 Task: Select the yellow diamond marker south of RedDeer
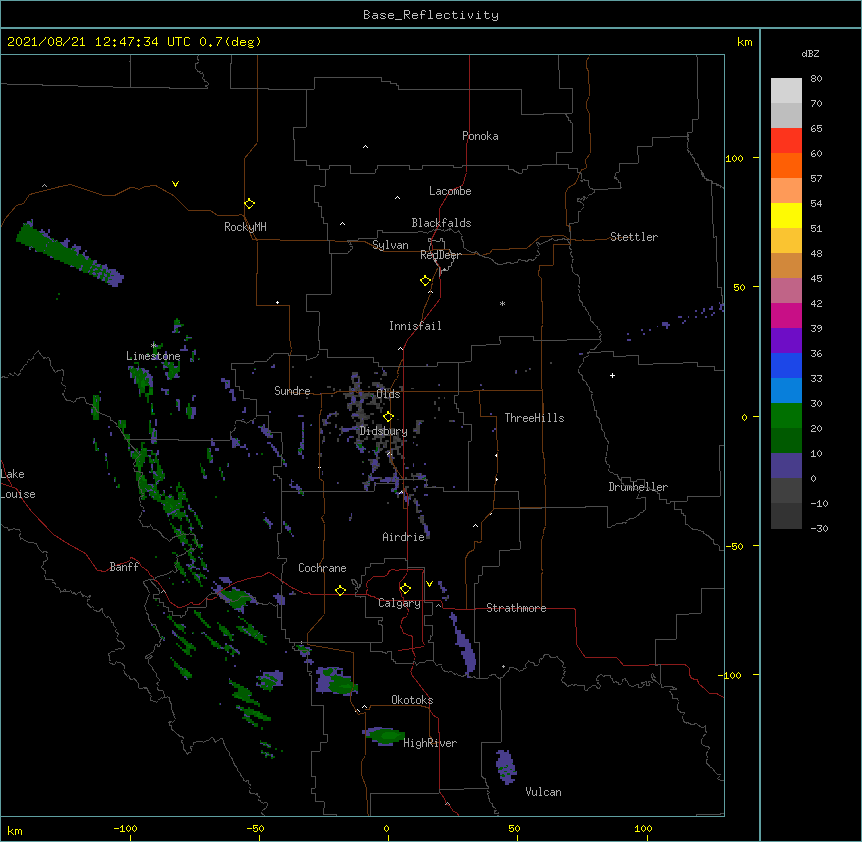tap(425, 281)
